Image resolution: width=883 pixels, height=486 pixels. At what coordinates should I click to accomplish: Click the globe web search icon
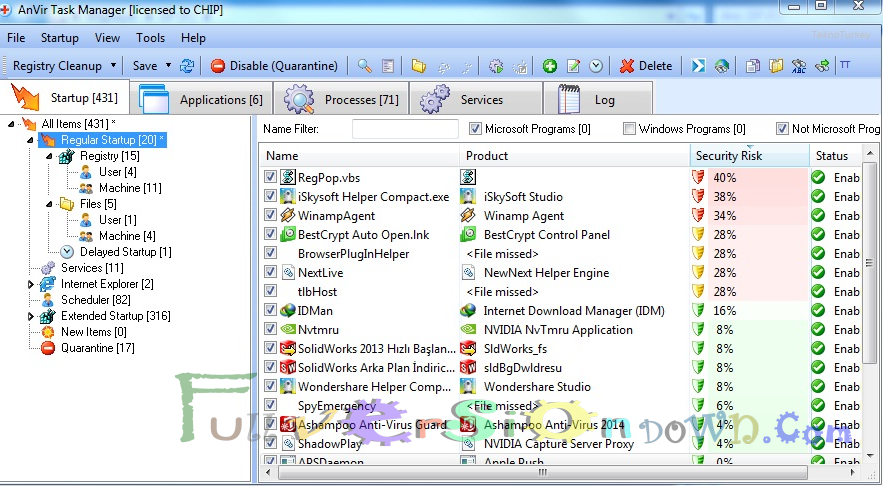[722, 66]
